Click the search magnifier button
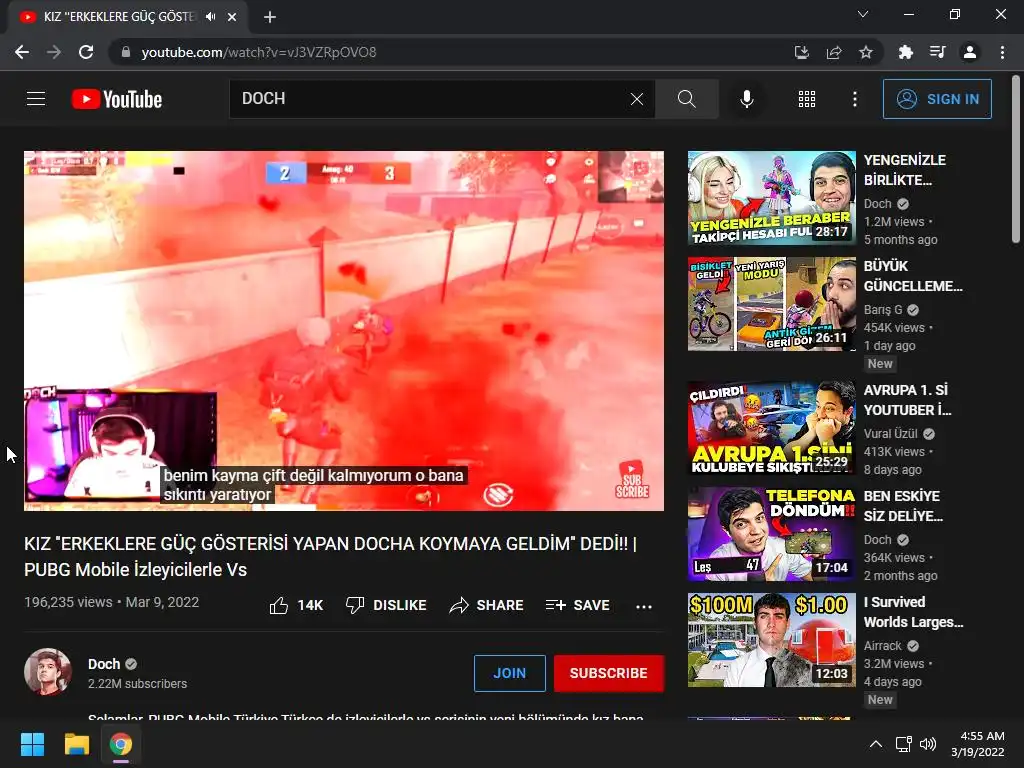 coord(686,99)
